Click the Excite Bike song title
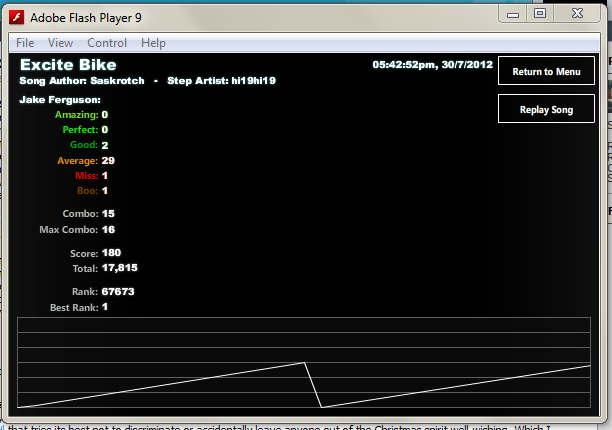 click(68, 65)
